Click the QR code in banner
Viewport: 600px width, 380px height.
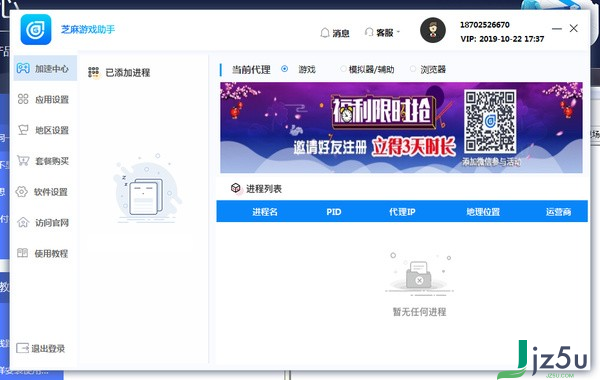(490, 121)
